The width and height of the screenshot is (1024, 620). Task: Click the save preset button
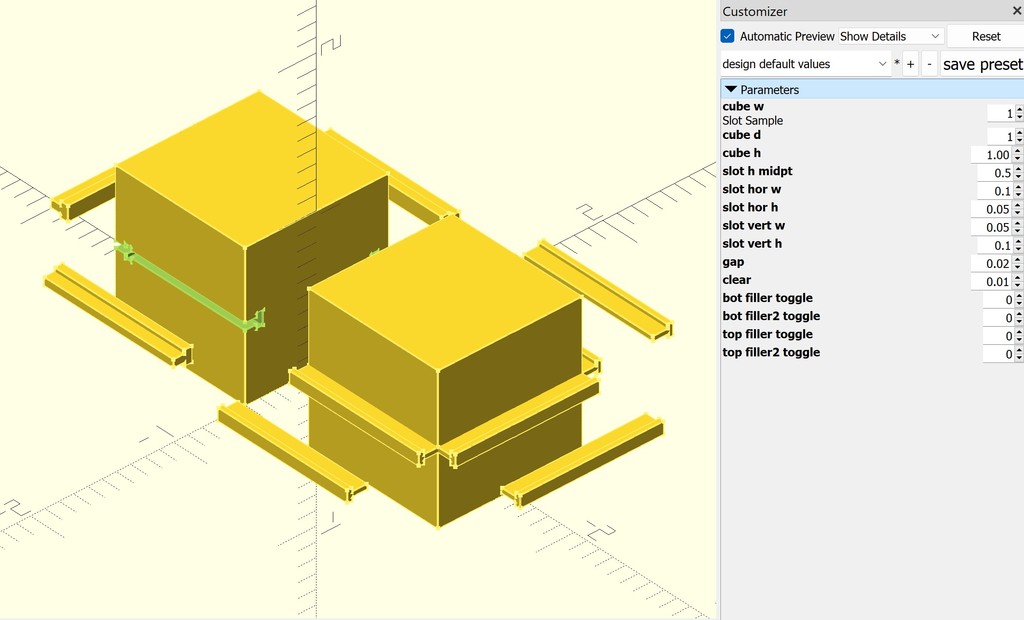point(981,63)
